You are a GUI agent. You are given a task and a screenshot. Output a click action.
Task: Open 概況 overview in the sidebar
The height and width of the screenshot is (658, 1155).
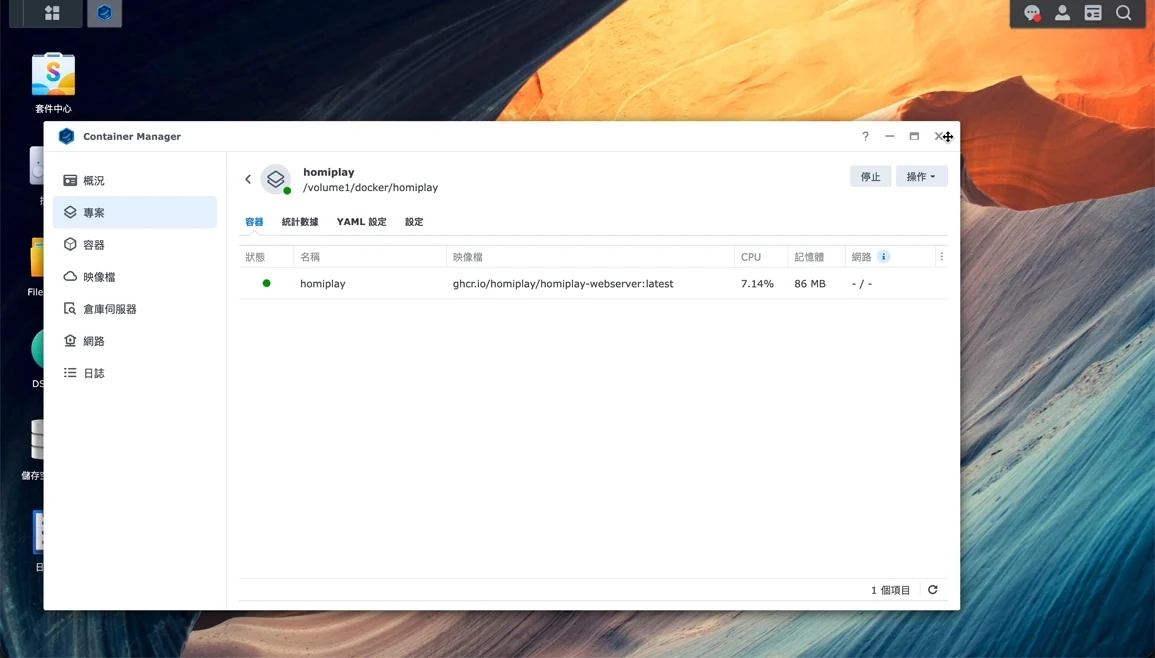pos(135,181)
